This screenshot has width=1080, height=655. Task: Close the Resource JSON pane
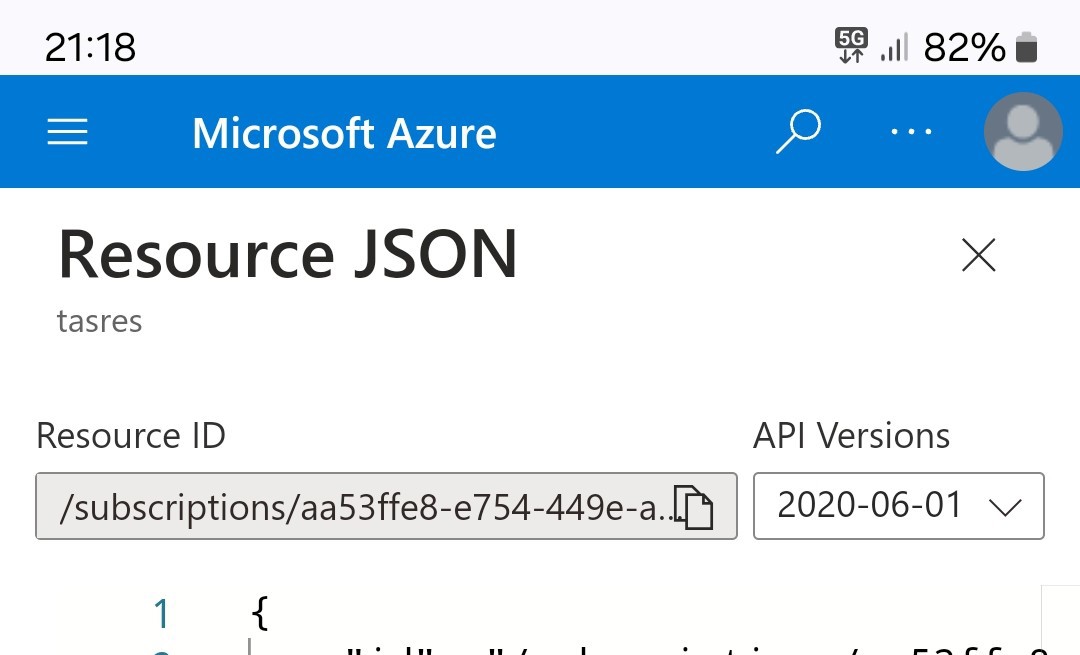click(977, 255)
